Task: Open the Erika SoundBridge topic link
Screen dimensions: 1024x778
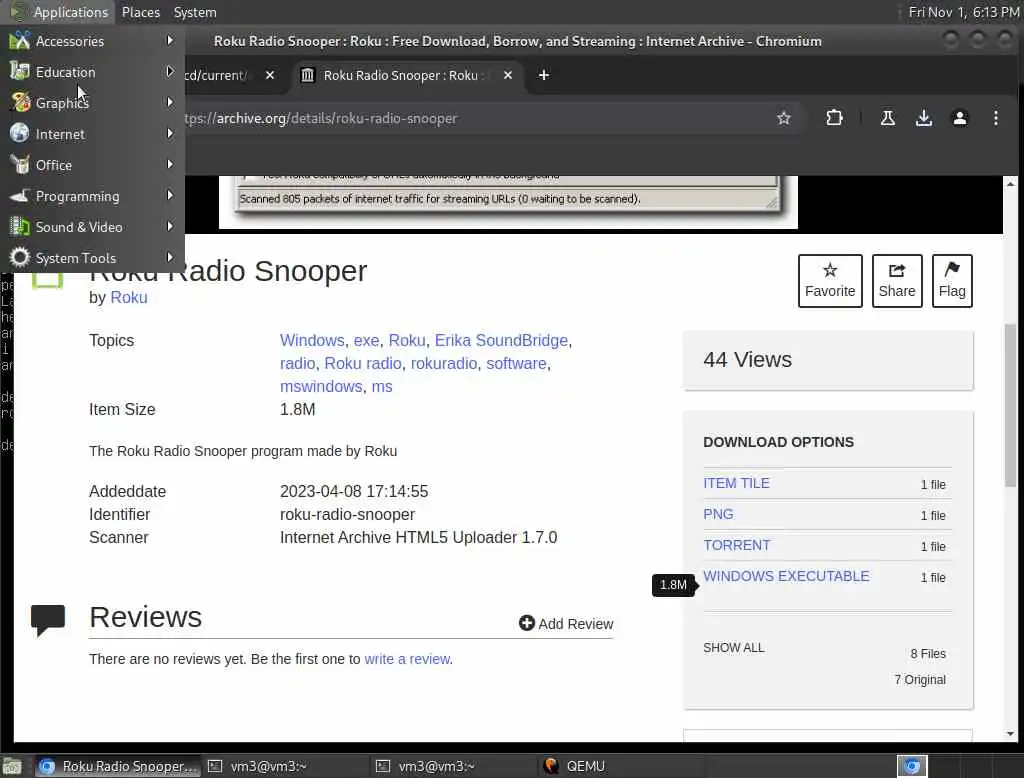Action: point(501,340)
